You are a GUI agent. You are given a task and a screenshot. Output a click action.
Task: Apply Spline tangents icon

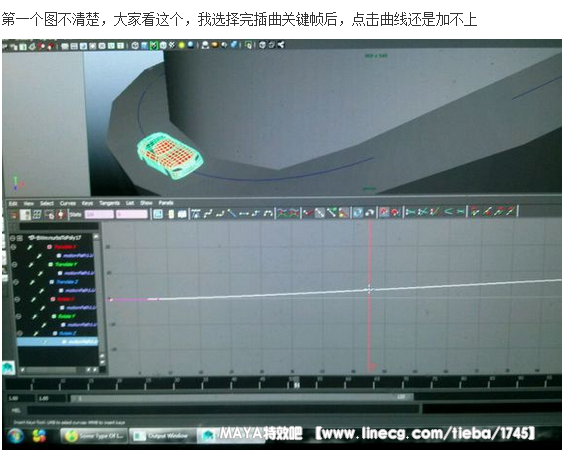pos(208,214)
